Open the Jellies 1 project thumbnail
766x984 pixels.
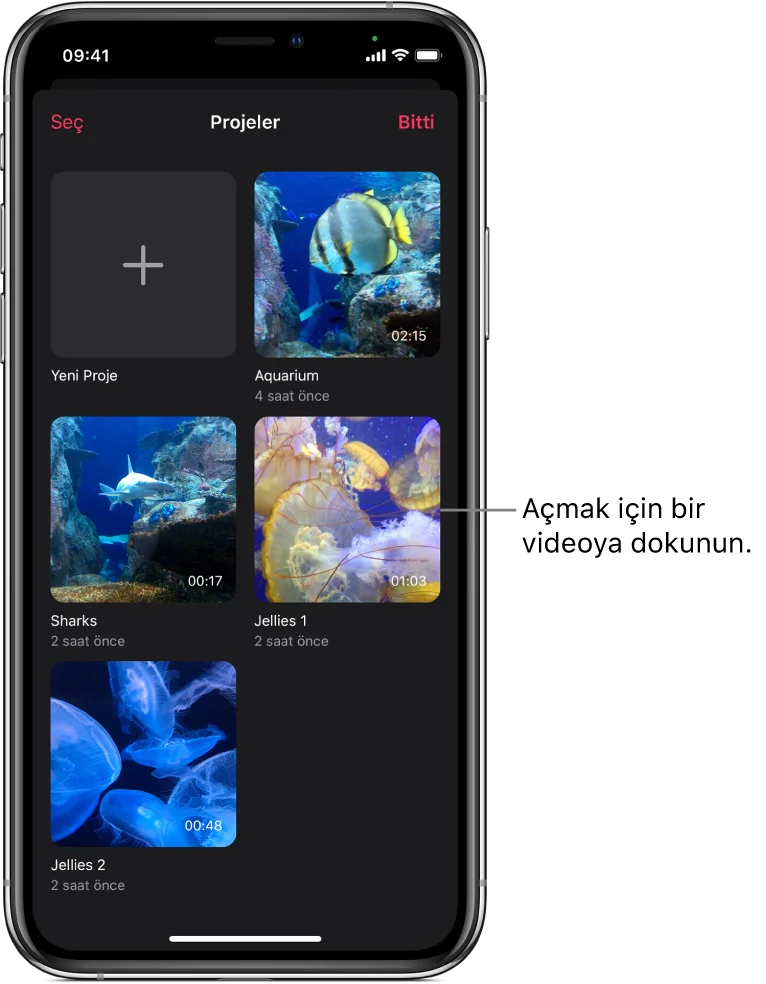347,509
